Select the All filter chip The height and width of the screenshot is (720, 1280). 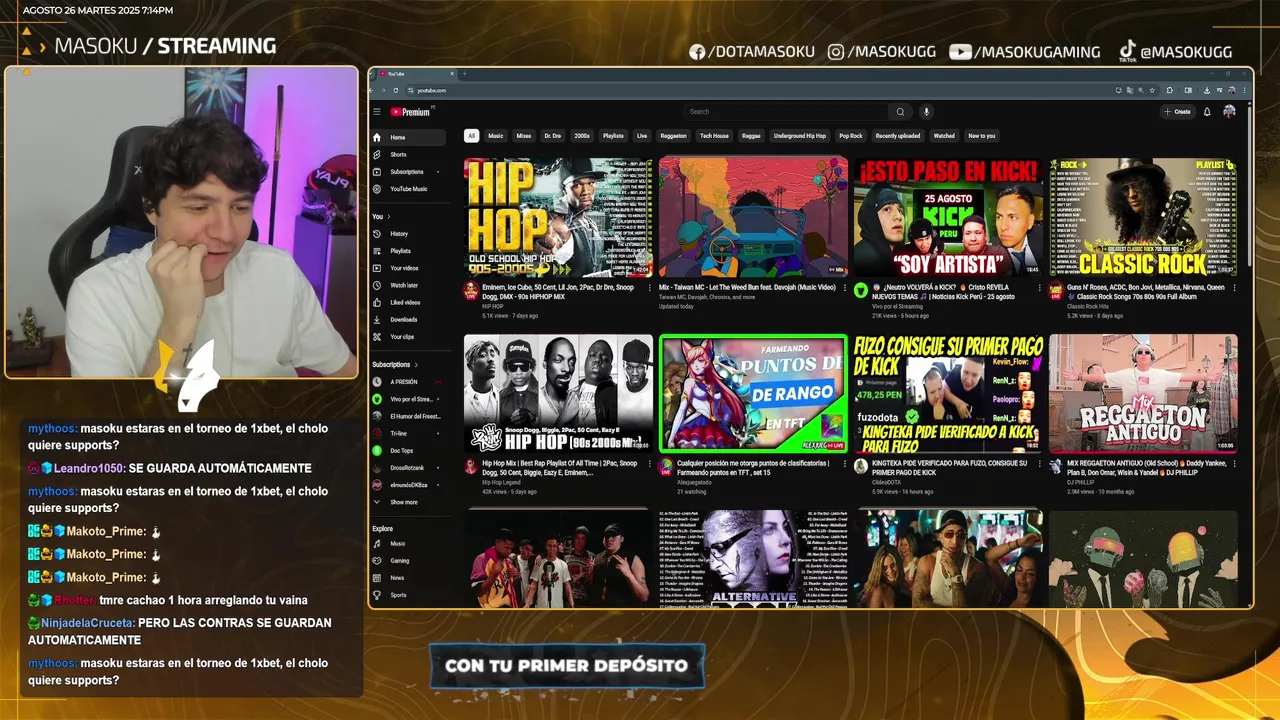[x=472, y=136]
